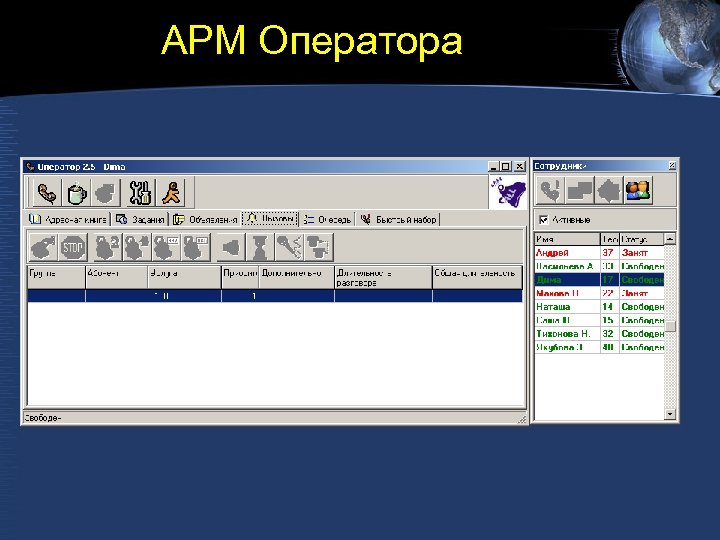This screenshot has width=720, height=540.
Task: Click the networked computers icon
Action: pos(319,248)
